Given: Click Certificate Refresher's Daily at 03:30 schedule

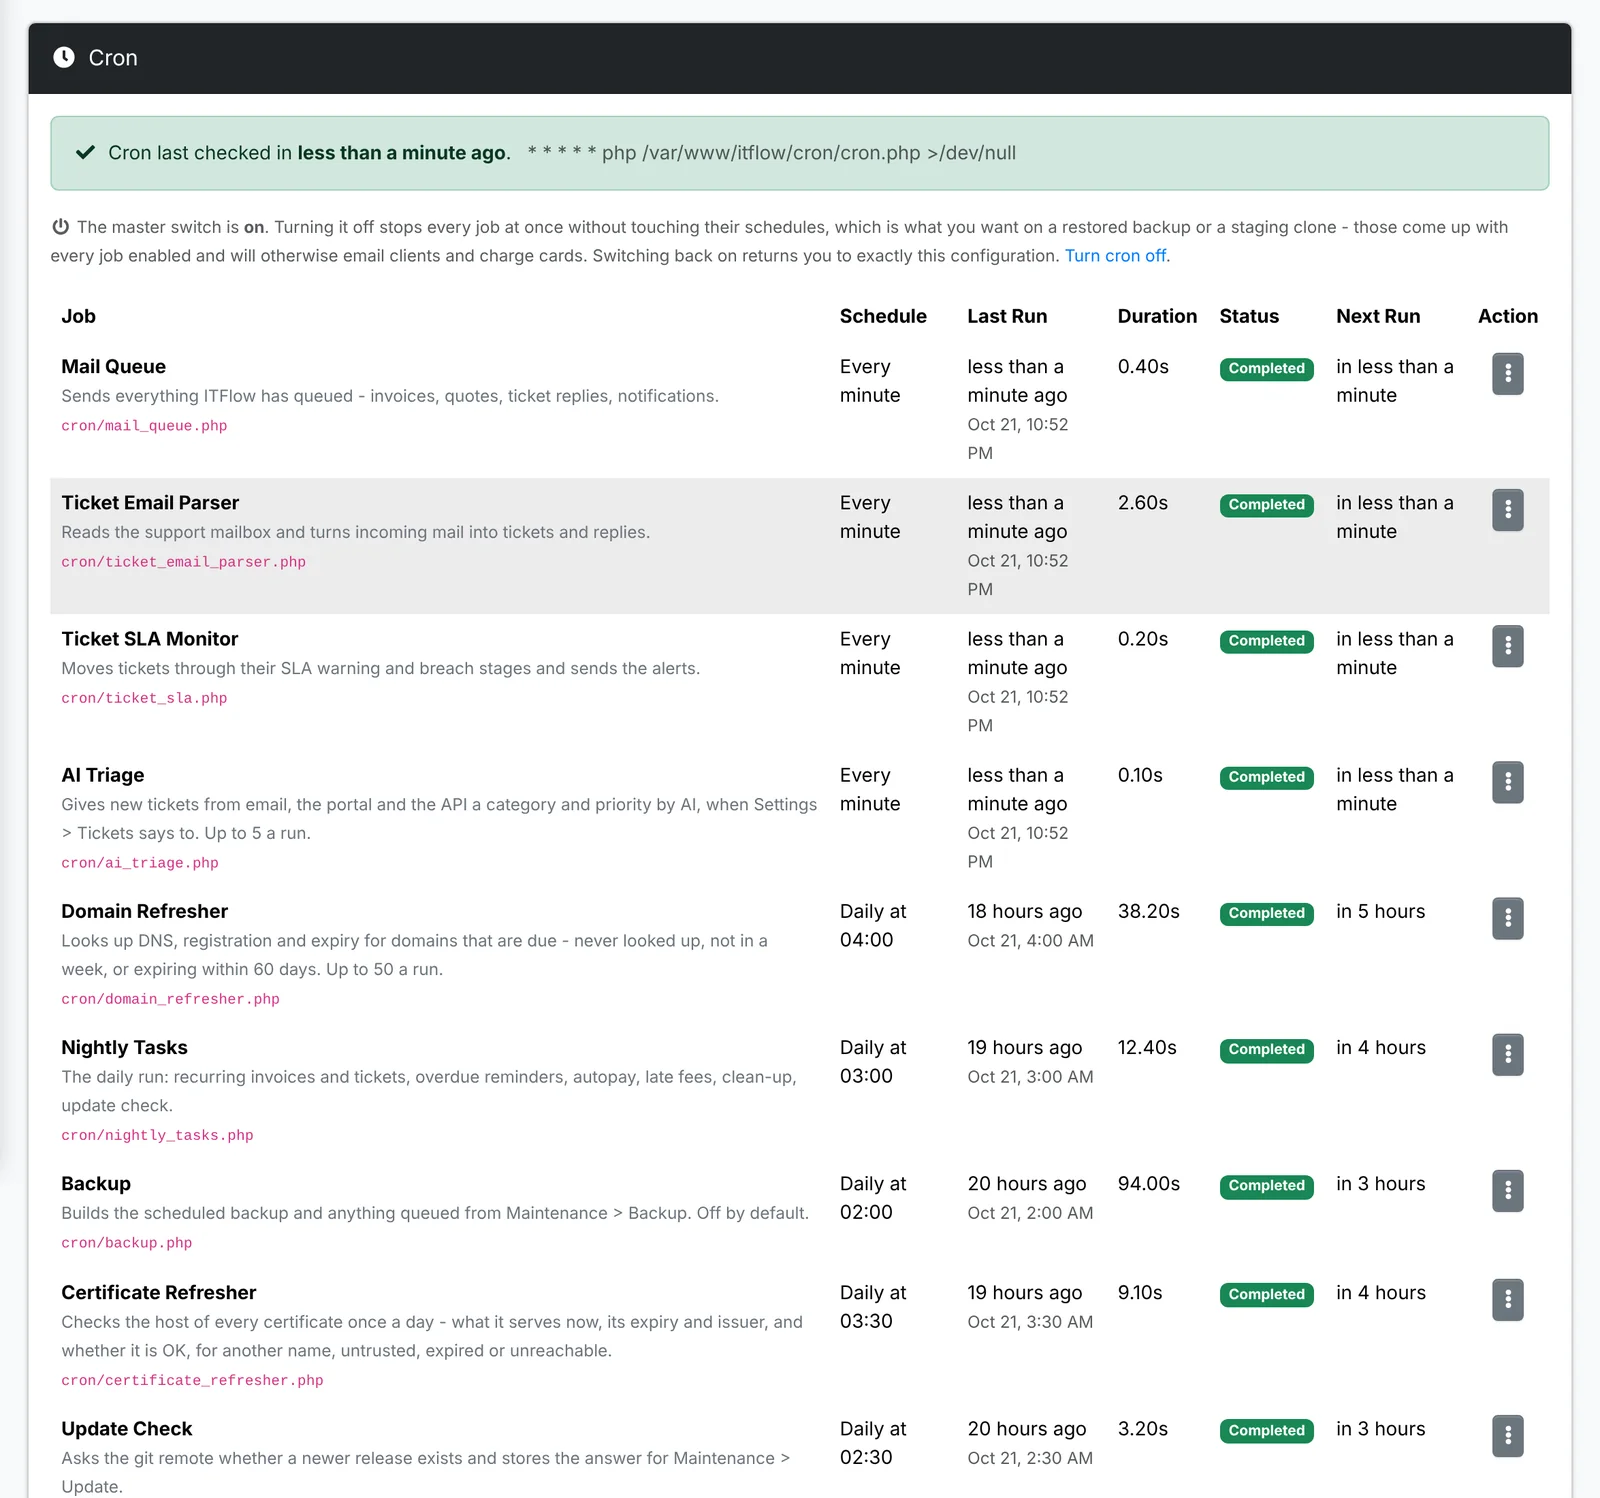Looking at the screenshot, I should tap(873, 1306).
